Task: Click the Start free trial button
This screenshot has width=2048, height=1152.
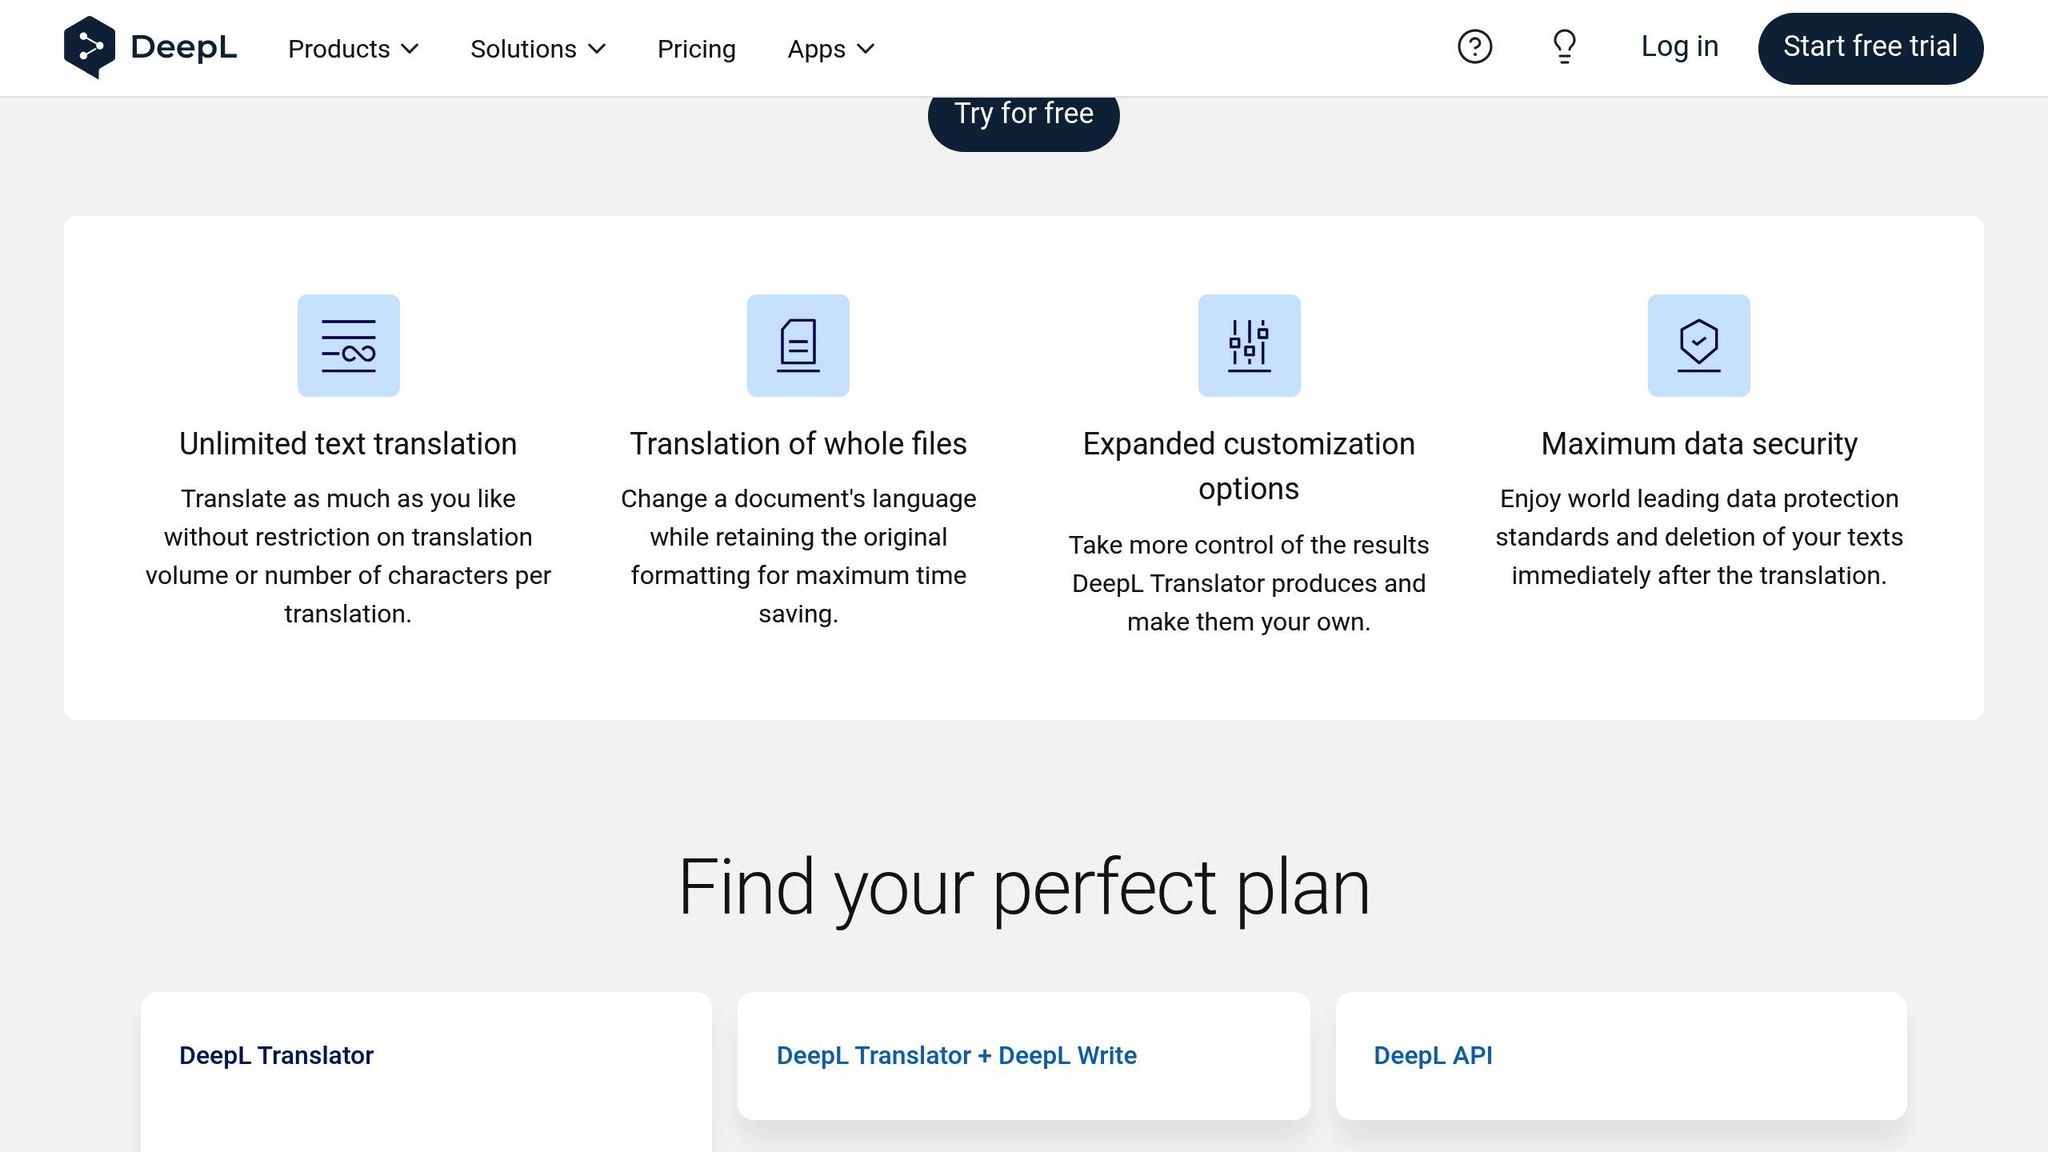Action: (x=1869, y=46)
